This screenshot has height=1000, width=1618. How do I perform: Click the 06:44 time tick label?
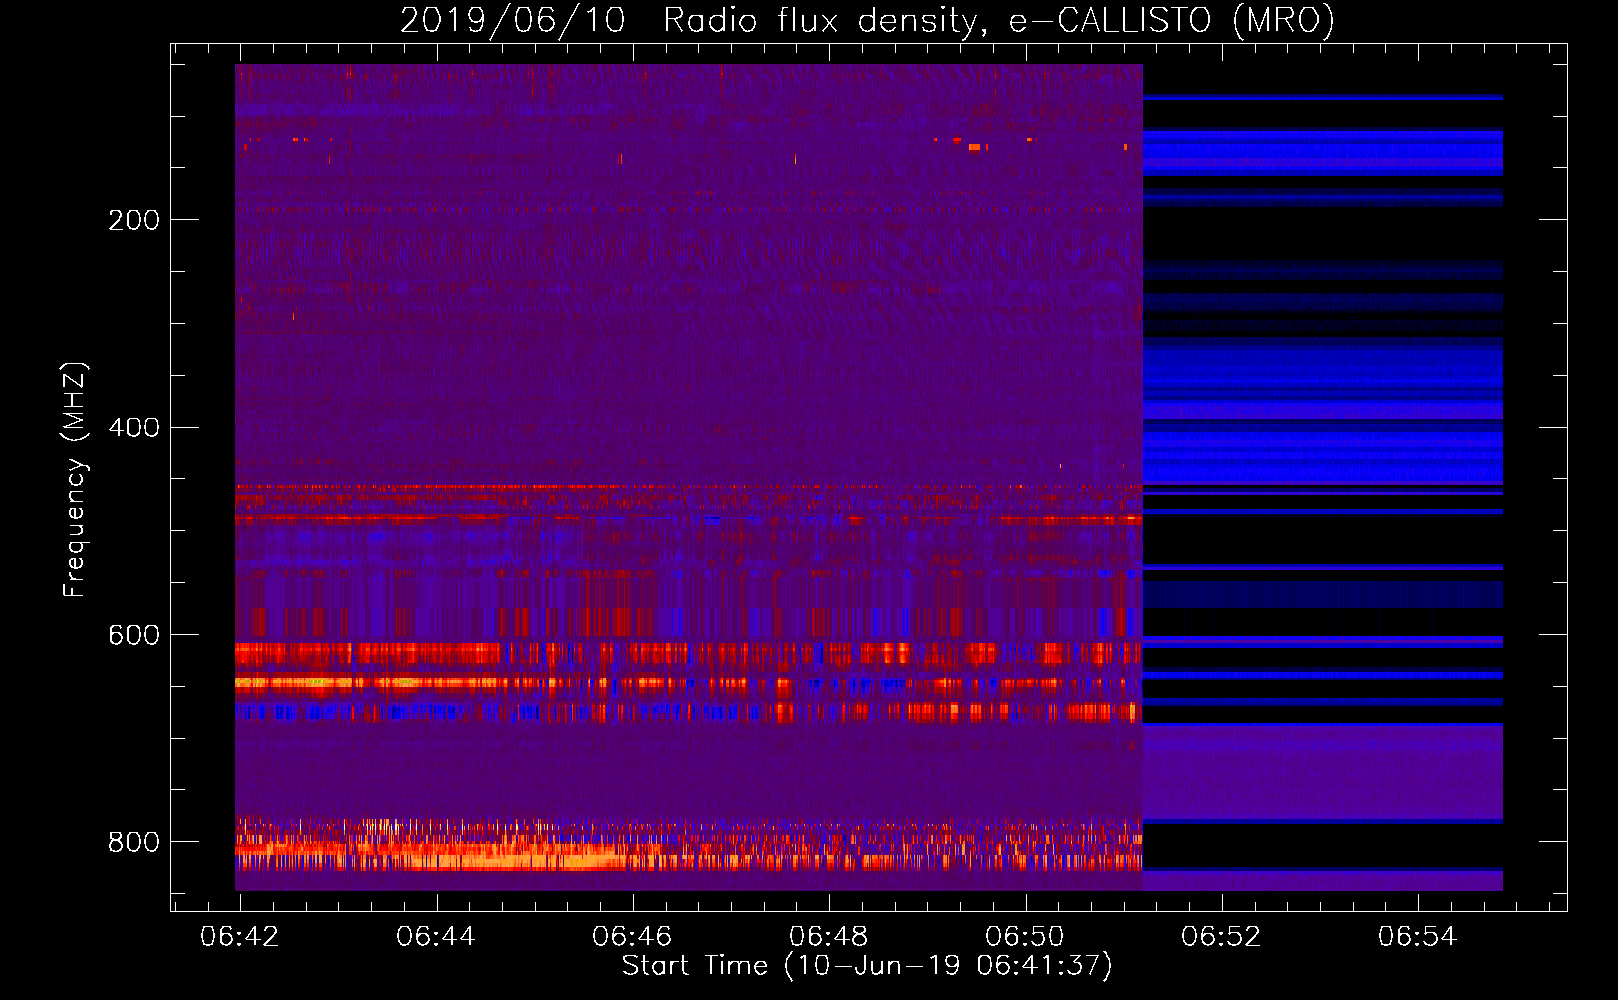(x=436, y=937)
